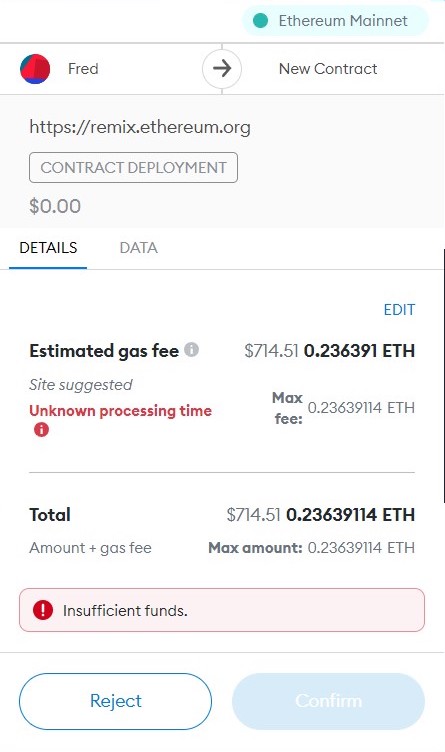Click the vertical scrollbar on the right edge
Viewport: 445px width, 752px height.
(444, 376)
